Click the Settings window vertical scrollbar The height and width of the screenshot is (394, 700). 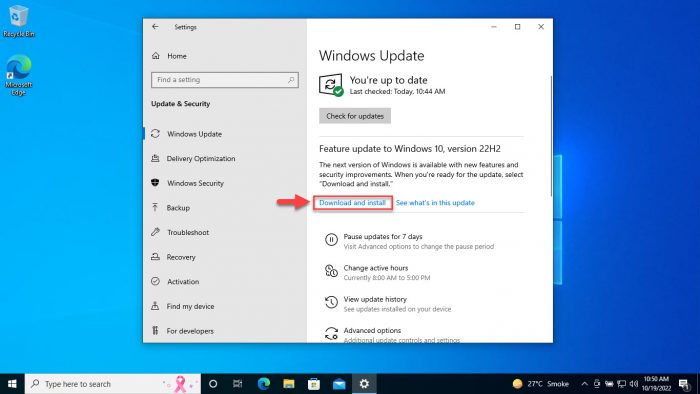click(x=551, y=136)
